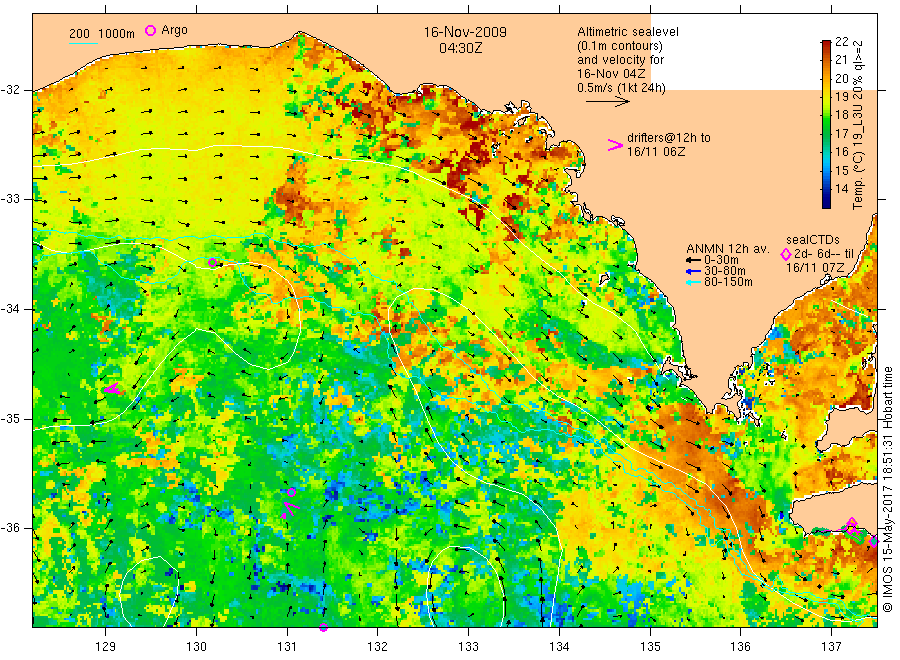Click the 'drifters@12h to' legend text

pos(669,138)
